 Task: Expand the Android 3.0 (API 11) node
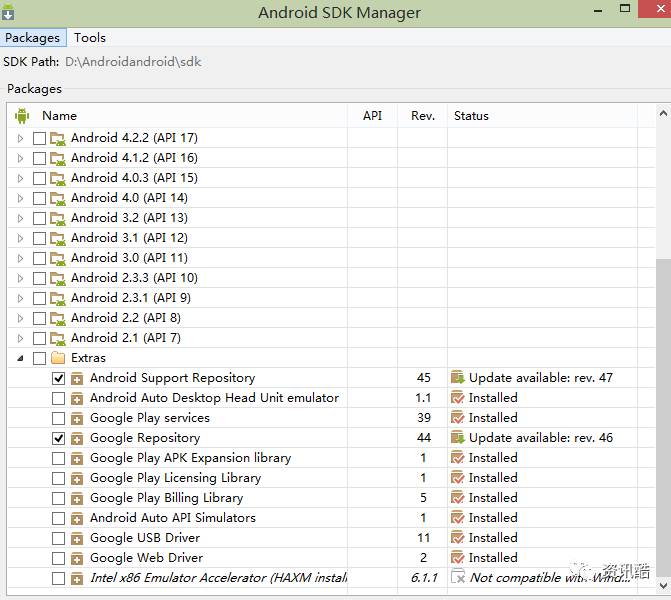[x=20, y=258]
